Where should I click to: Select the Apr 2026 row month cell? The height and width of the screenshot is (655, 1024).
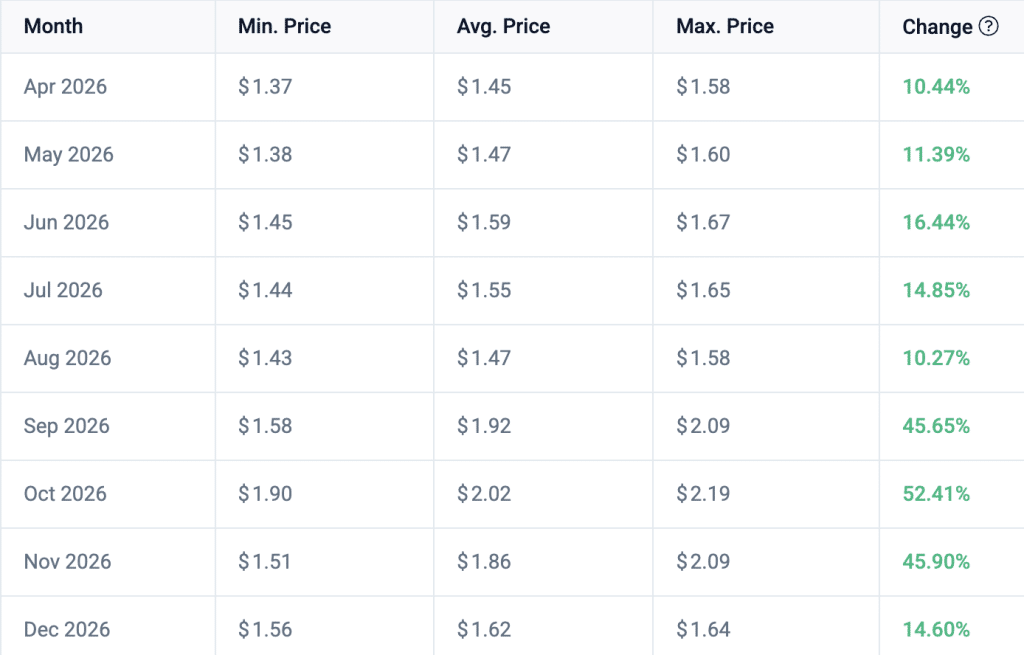tap(65, 87)
